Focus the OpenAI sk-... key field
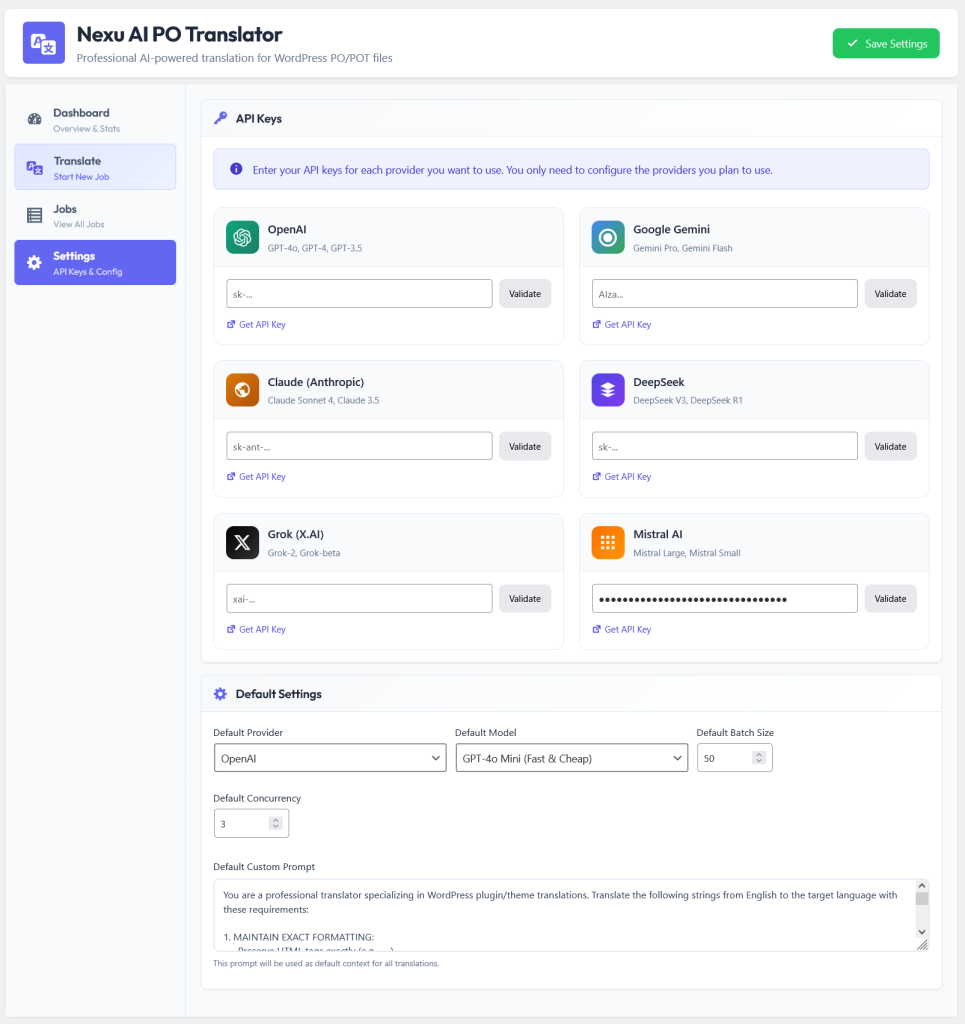Viewport: 965px width, 1024px height. [x=359, y=294]
